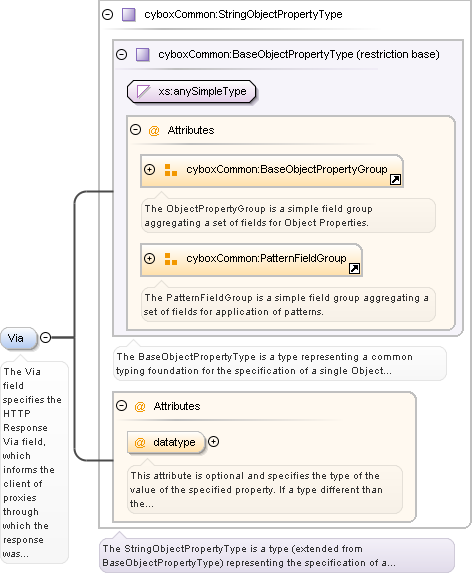Image resolution: width=473 pixels, height=576 pixels.
Task: Click the StringObjectPropertyType purple square icon
Action: coord(129,15)
